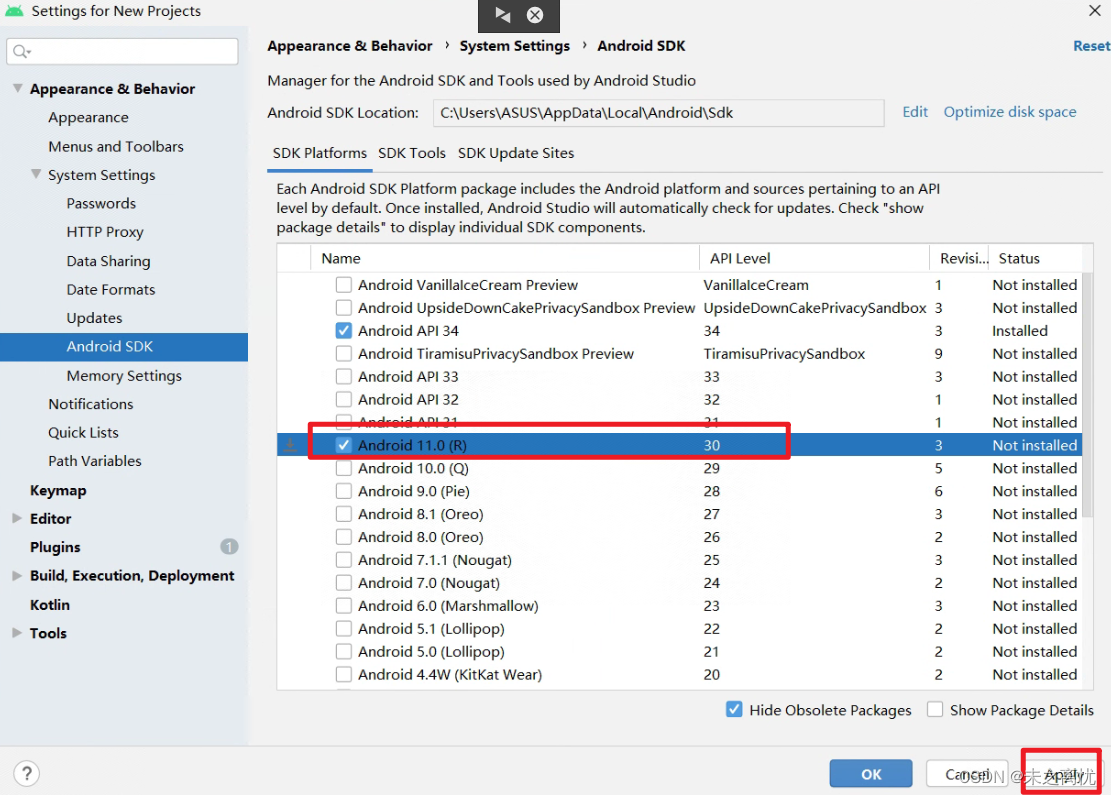Check Android 8.1 (Oreo) checkbox
This screenshot has height=795, width=1111.
tap(344, 514)
